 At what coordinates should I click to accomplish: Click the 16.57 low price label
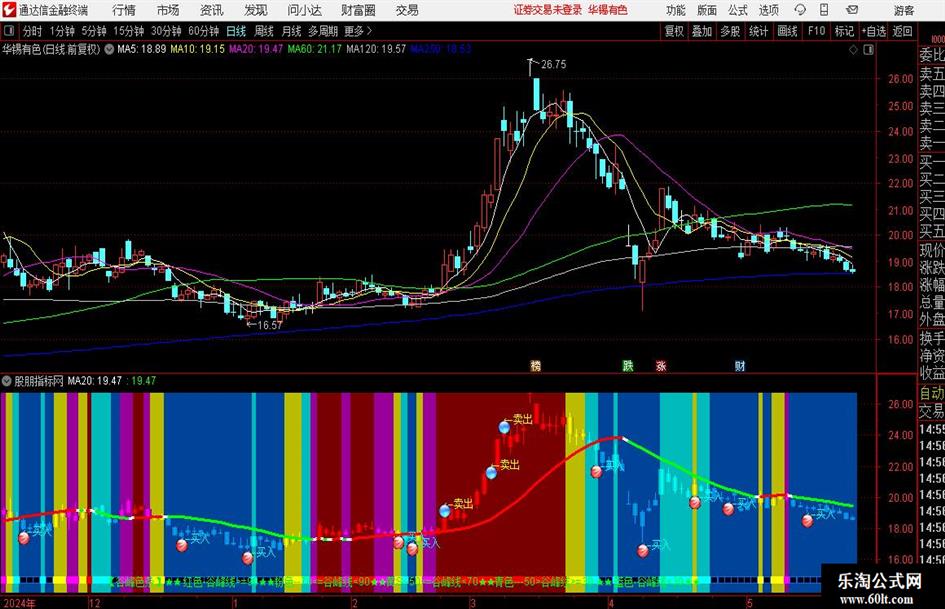(269, 325)
